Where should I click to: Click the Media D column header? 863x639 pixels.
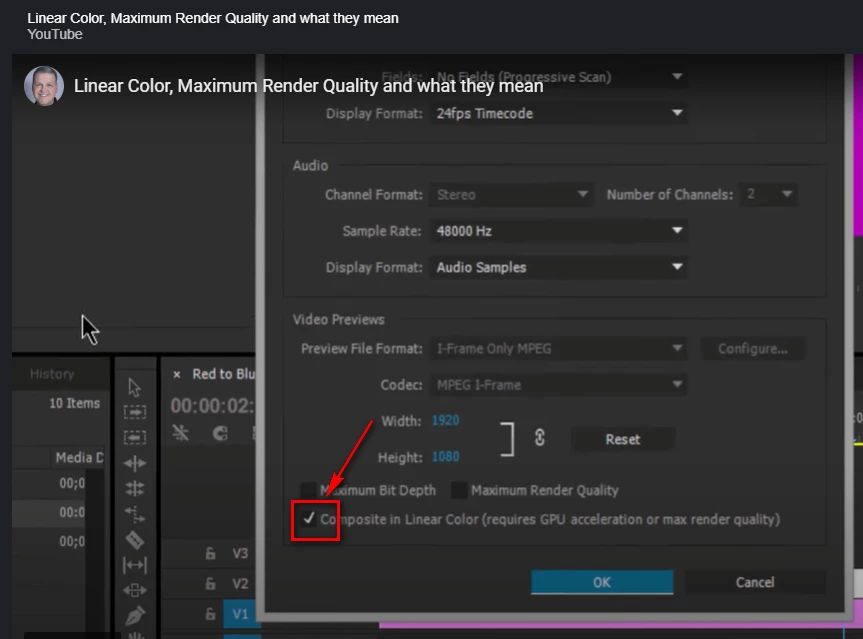tap(79, 457)
